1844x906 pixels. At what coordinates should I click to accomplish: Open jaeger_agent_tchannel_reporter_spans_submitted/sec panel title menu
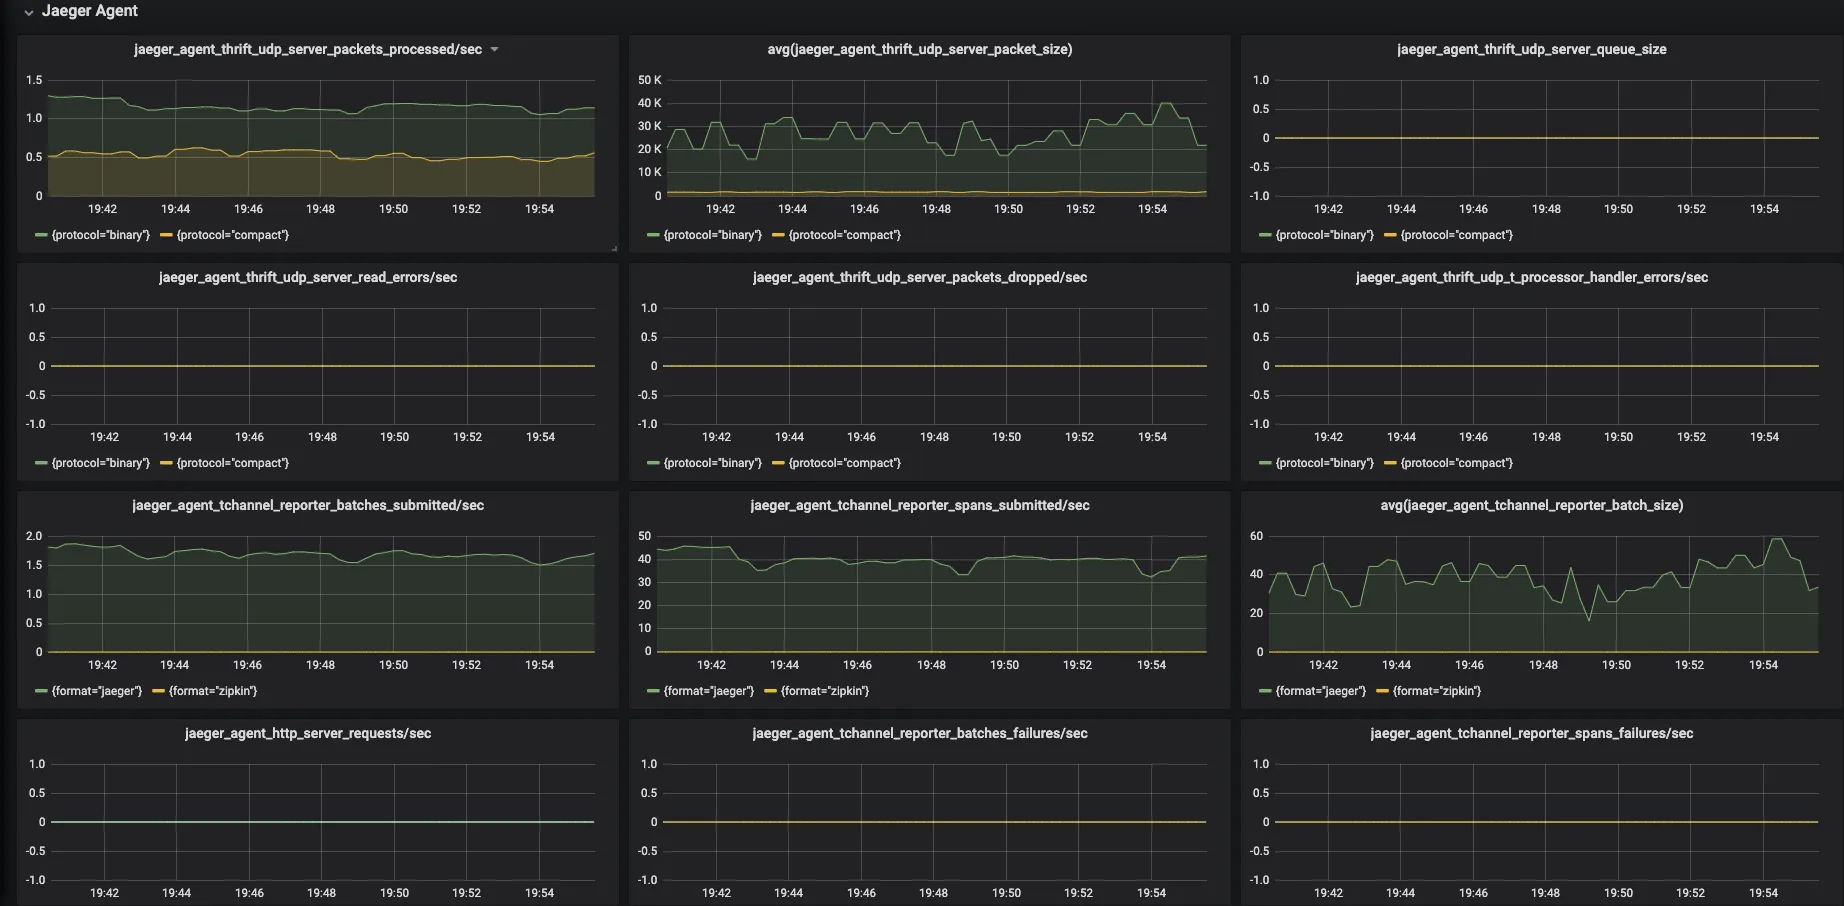920,505
